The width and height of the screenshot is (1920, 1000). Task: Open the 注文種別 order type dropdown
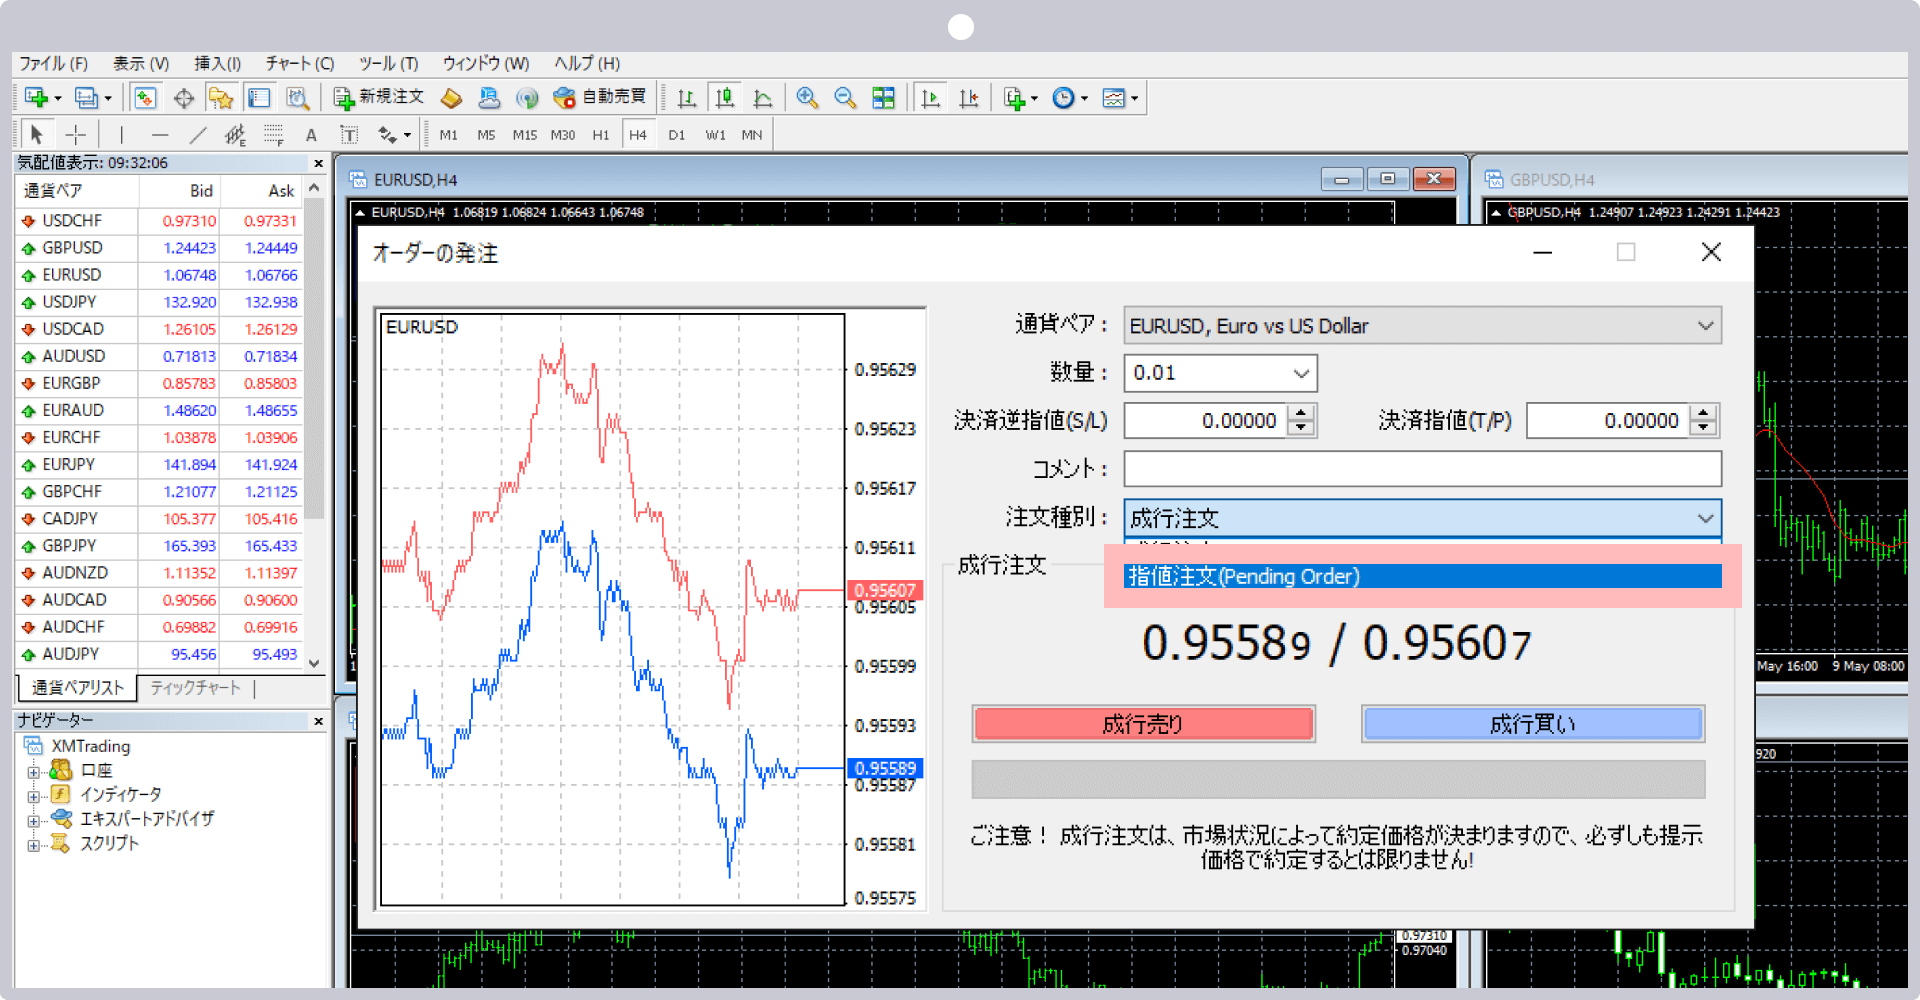click(x=1422, y=518)
